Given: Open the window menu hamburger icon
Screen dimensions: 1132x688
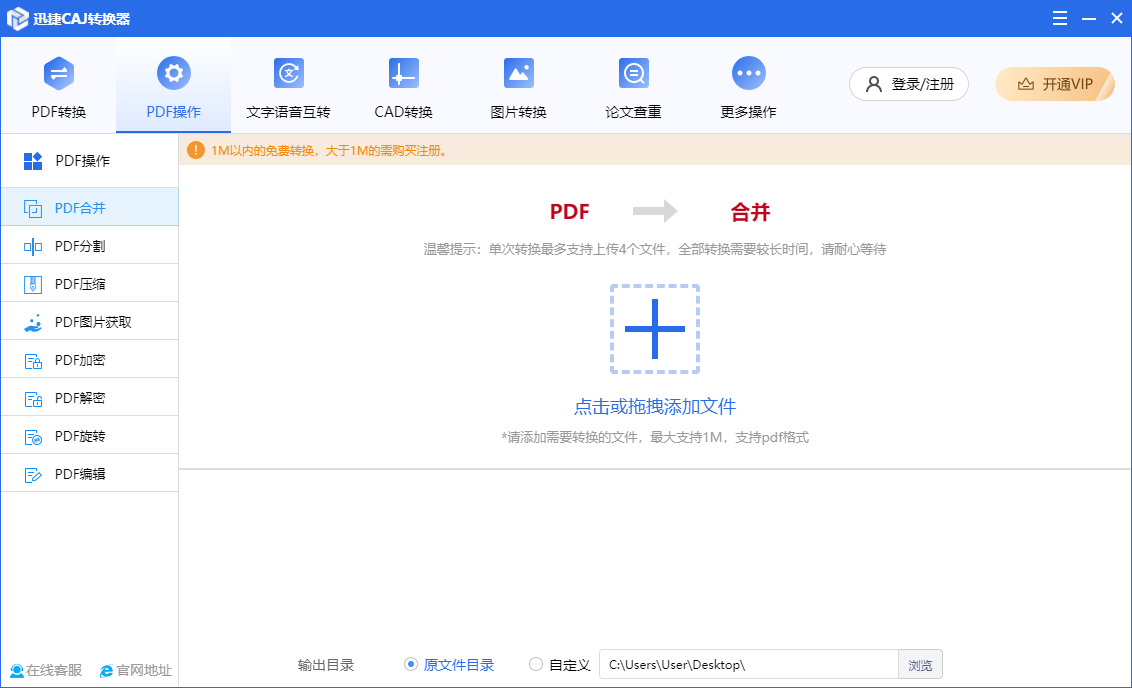Looking at the screenshot, I should (1060, 18).
